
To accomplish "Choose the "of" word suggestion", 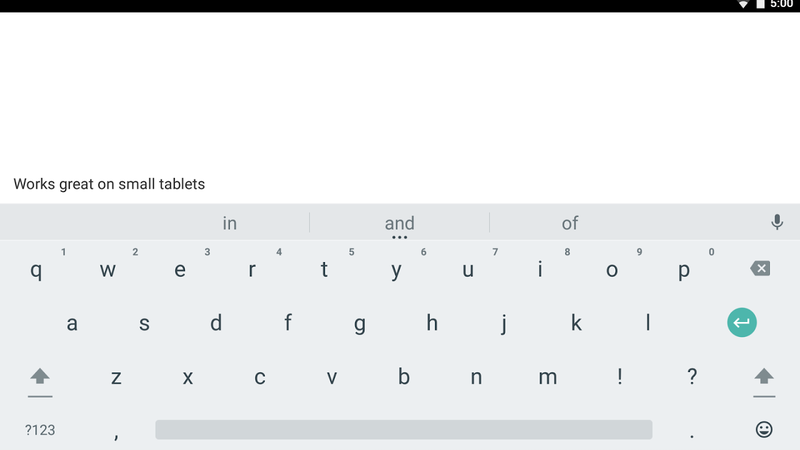I will (570, 223).
